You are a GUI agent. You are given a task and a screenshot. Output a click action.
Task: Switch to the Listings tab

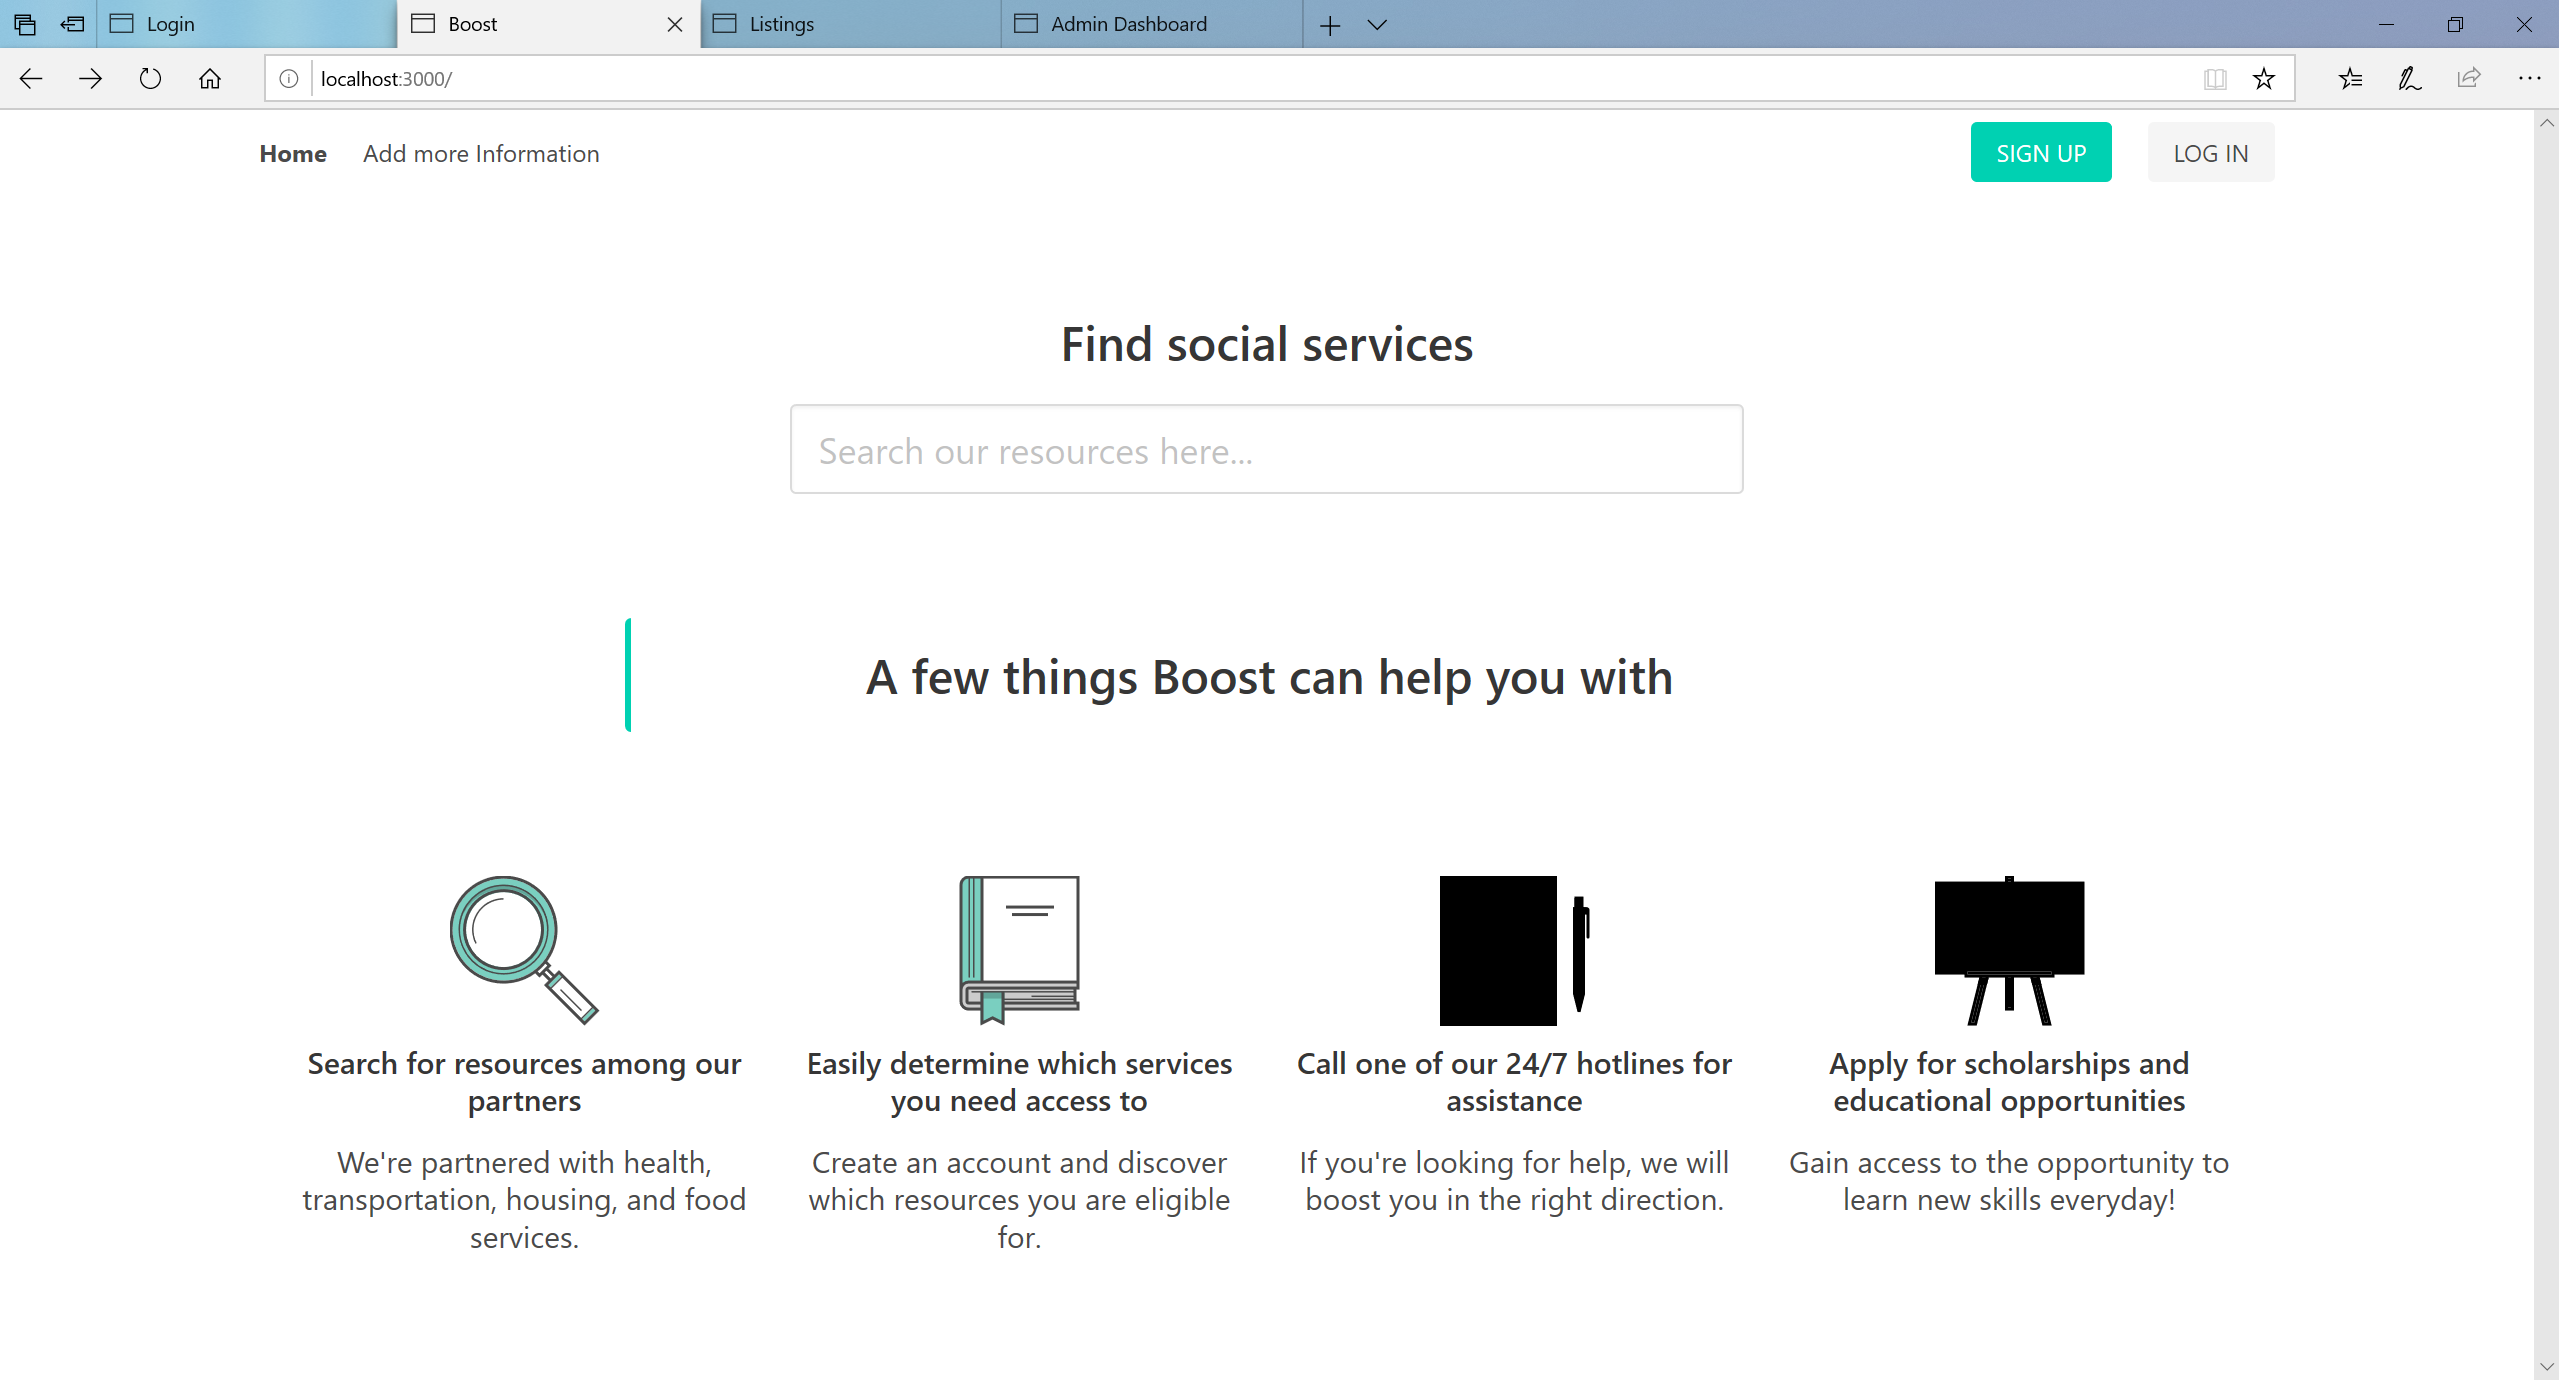[x=850, y=24]
